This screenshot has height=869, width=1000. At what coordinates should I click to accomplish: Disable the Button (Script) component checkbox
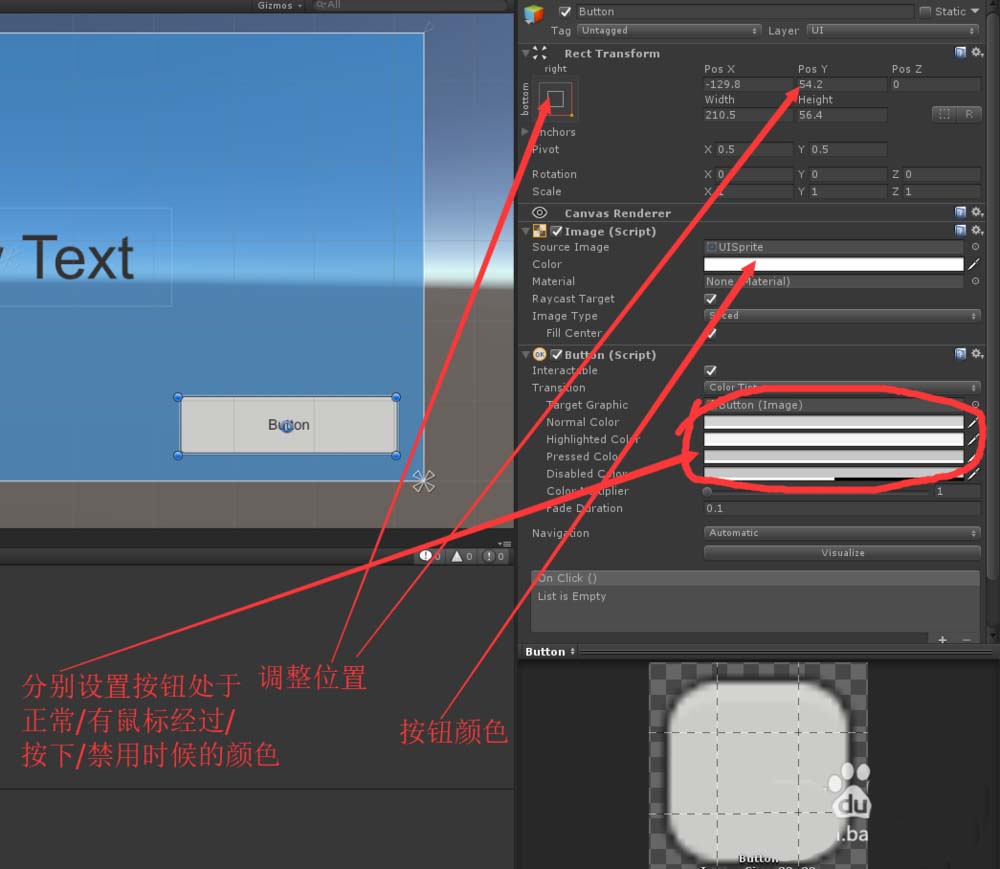coord(557,354)
